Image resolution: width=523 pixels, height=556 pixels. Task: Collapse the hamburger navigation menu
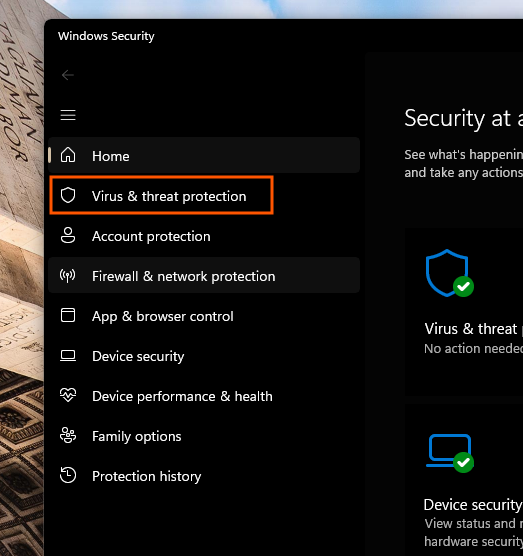click(68, 115)
